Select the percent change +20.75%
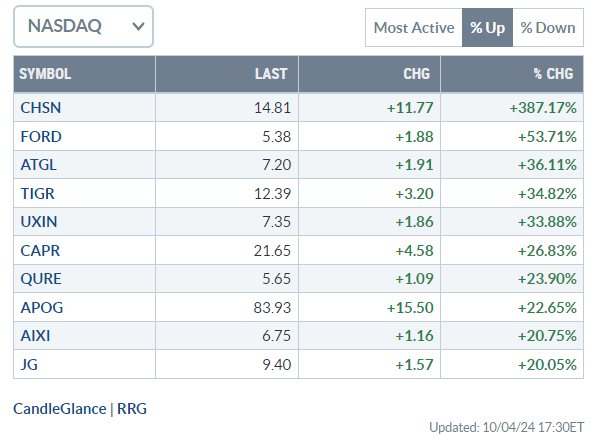Image resolution: width=598 pixels, height=441 pixels. click(x=547, y=336)
